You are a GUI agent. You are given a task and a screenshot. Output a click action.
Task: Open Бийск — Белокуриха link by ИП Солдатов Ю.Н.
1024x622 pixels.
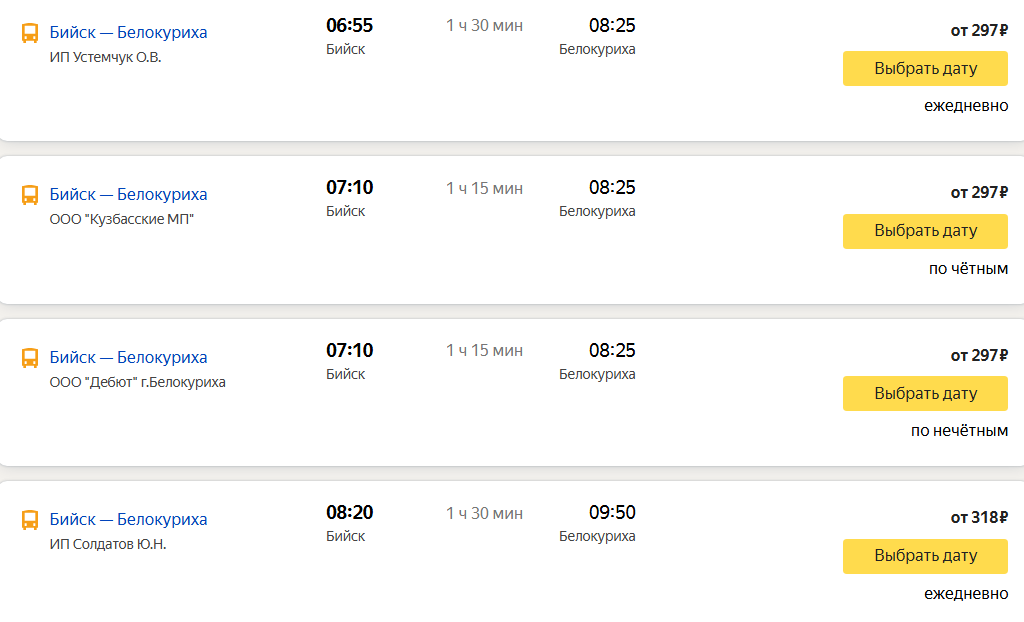(x=128, y=519)
